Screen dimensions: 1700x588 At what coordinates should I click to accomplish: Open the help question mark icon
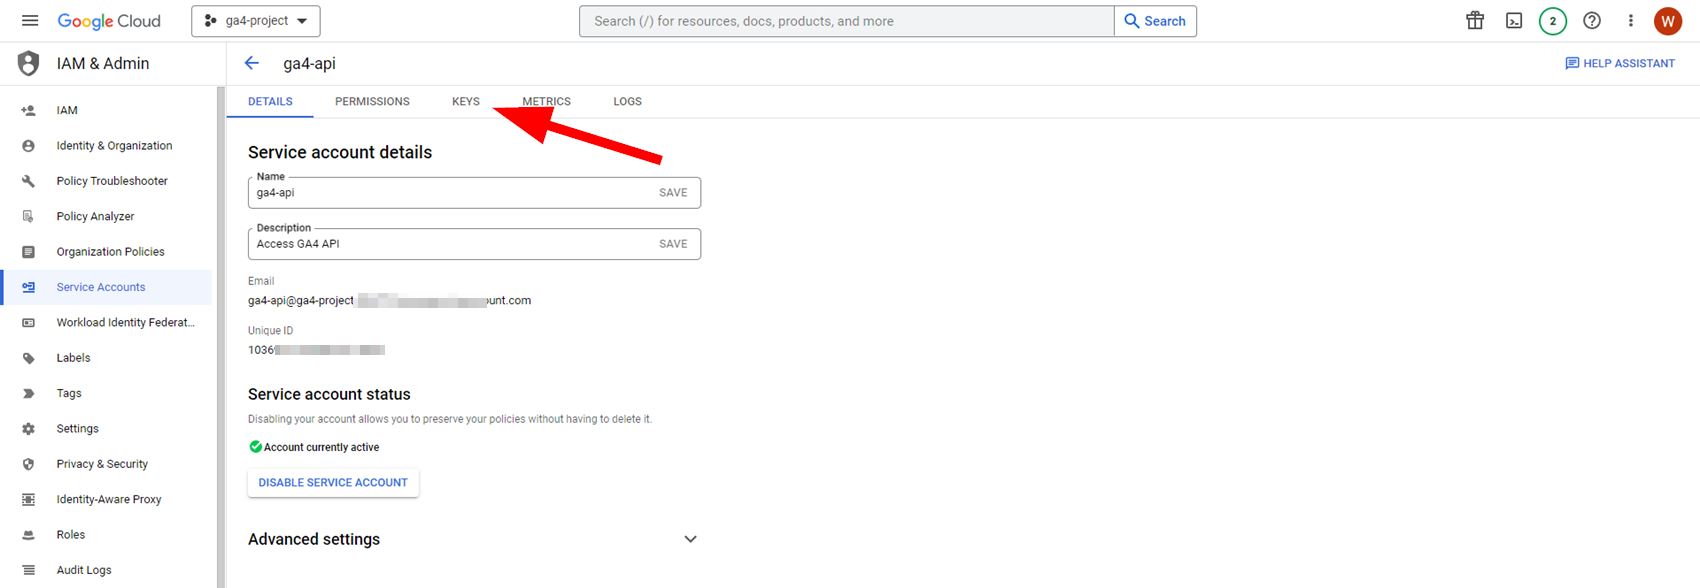click(1592, 21)
